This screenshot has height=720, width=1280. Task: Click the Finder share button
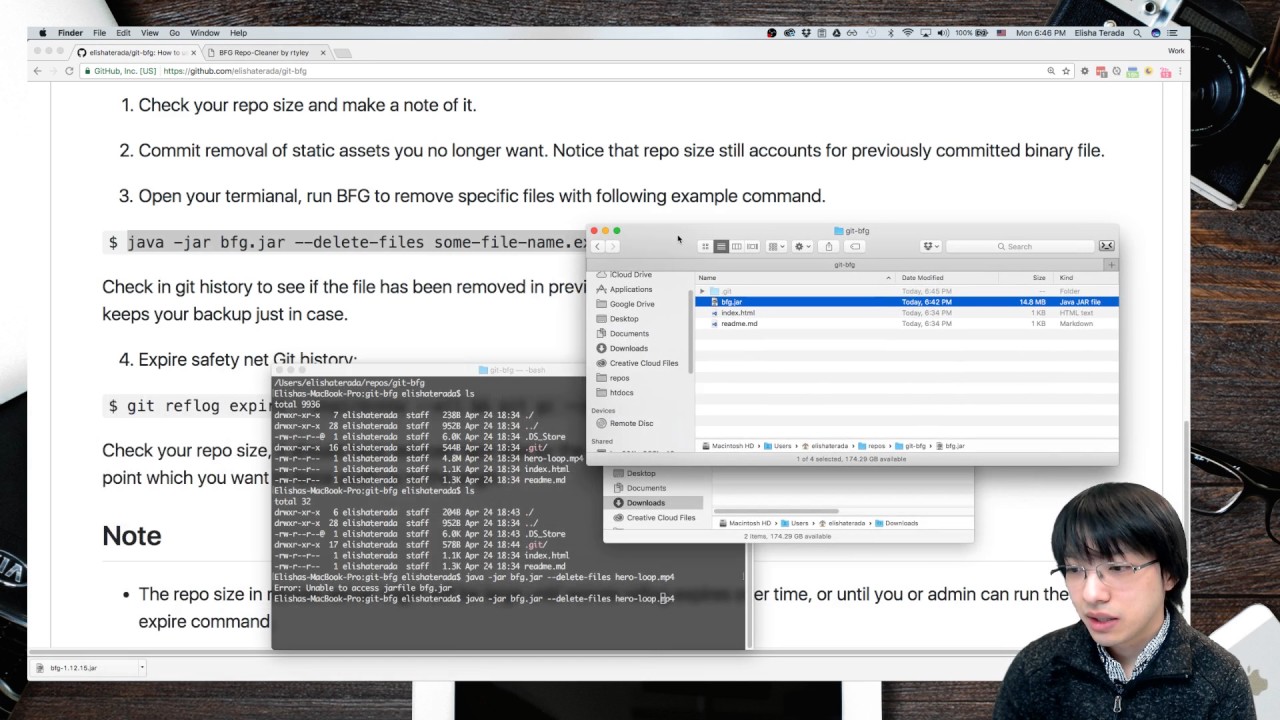tap(828, 246)
